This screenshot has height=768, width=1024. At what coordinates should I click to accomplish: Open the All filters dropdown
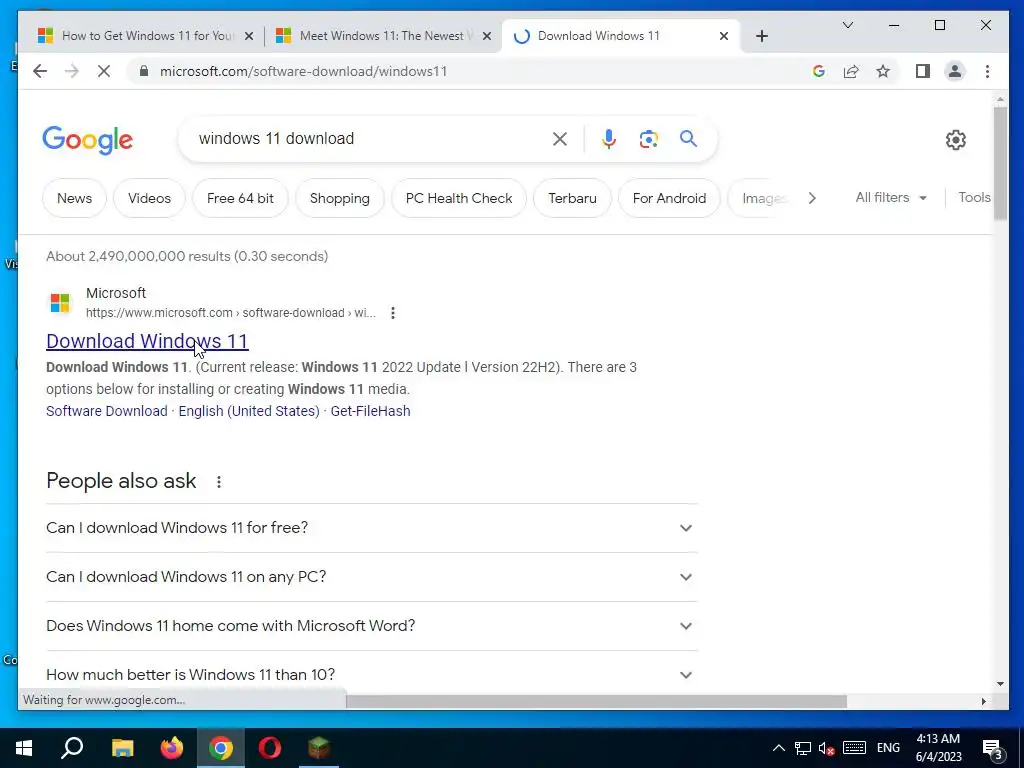coord(891,197)
